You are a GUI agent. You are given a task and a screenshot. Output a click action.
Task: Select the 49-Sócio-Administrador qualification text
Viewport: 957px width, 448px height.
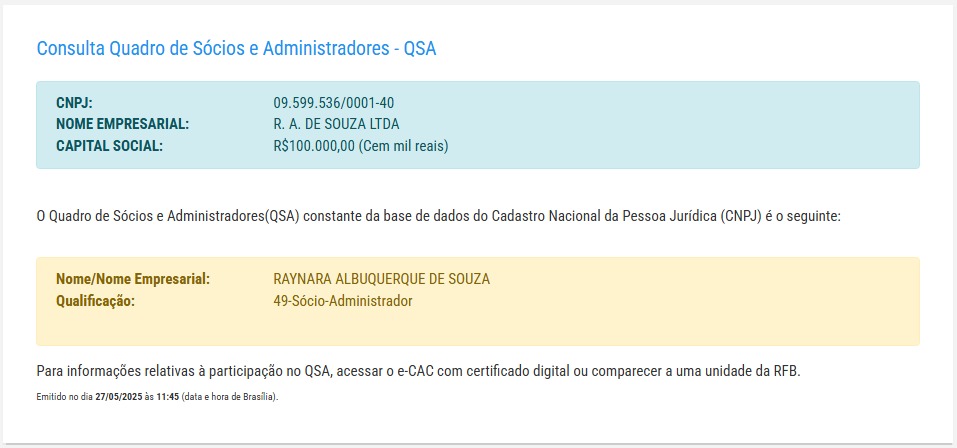343,300
